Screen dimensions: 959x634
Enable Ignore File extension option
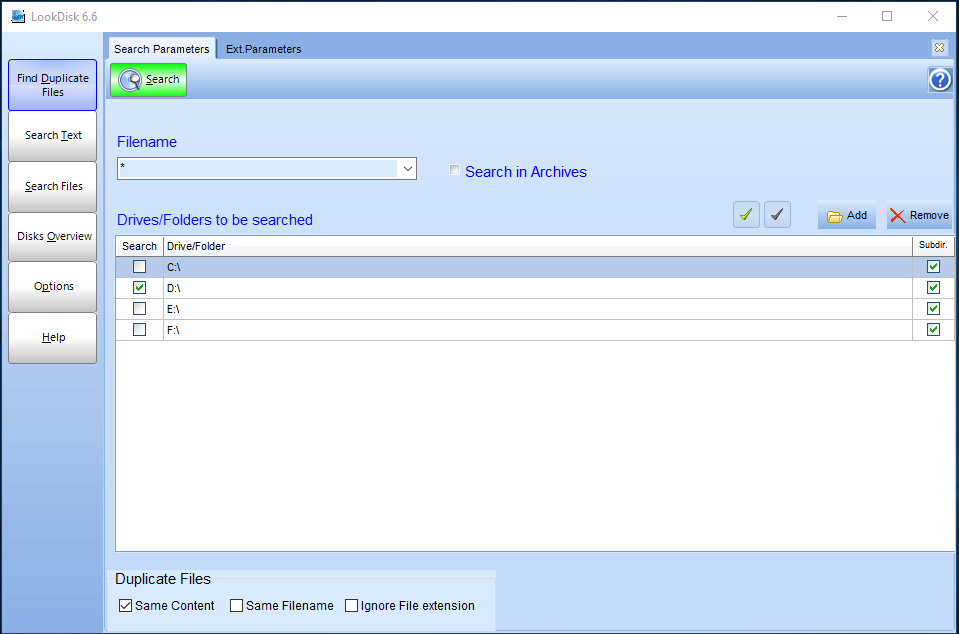tap(352, 605)
